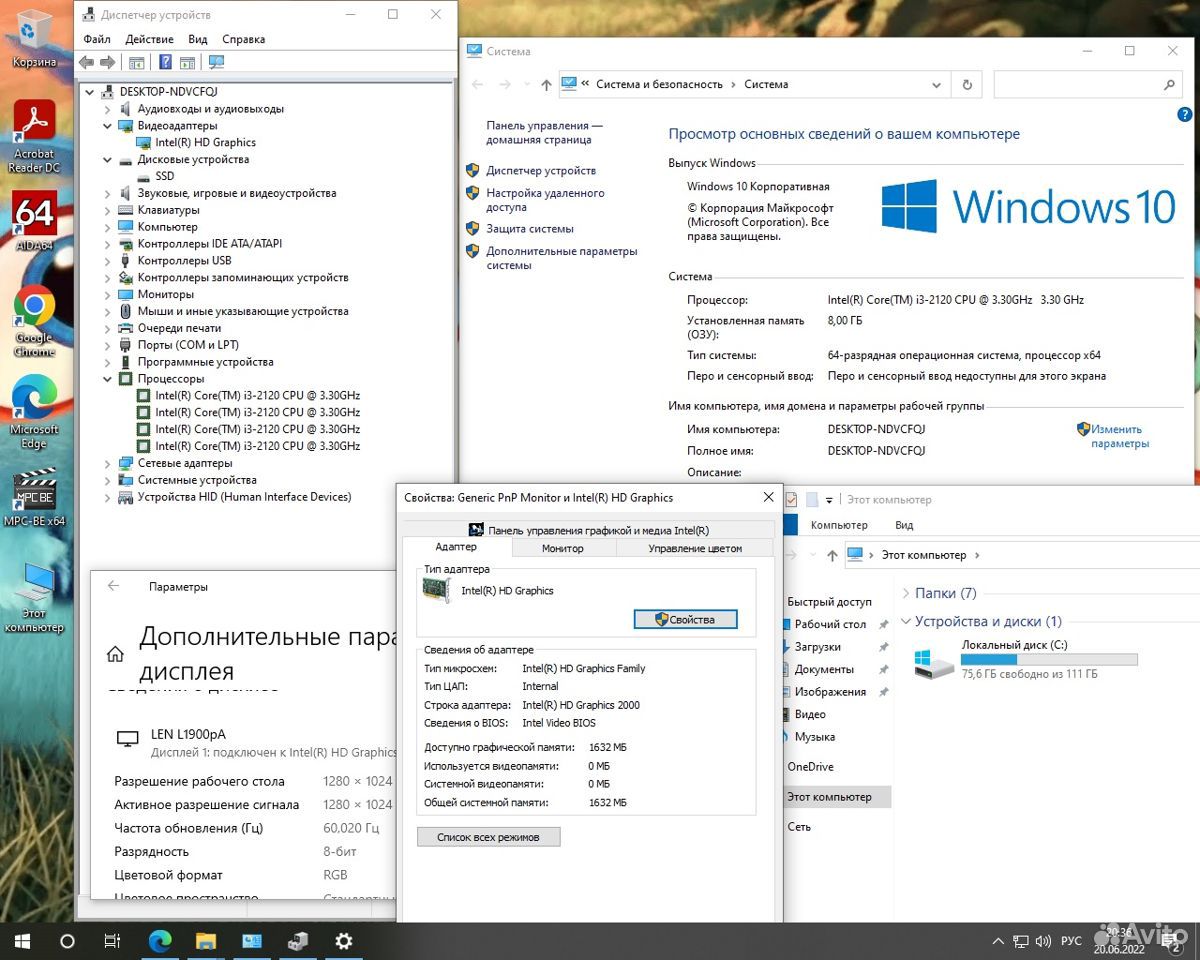Select Сеть in the Explorer sidebar
This screenshot has height=960, width=1200.
pos(799,826)
